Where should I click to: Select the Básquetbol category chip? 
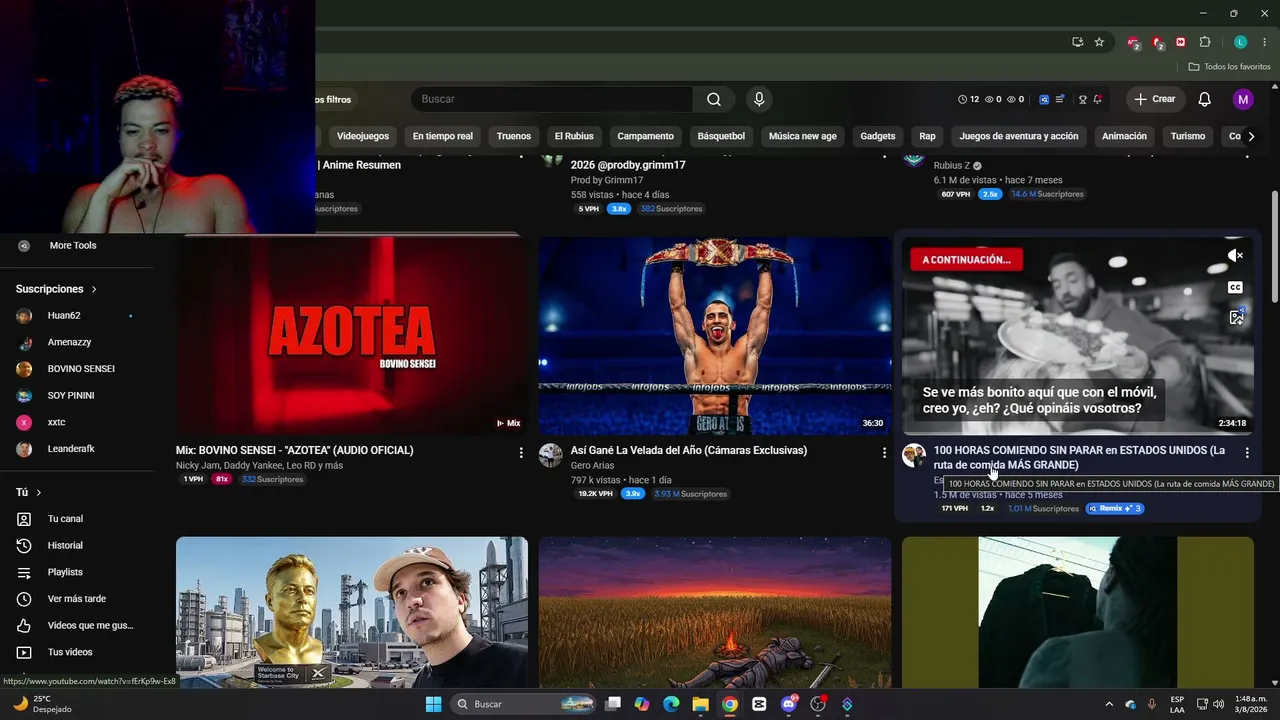(x=721, y=136)
